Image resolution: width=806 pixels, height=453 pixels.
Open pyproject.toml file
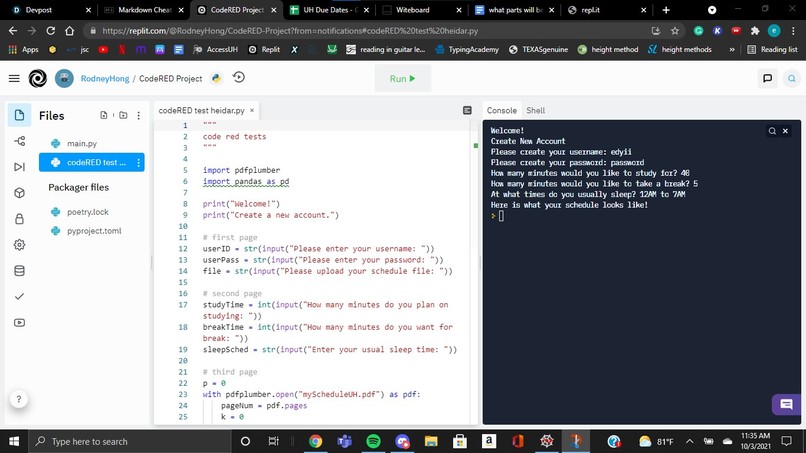click(x=94, y=231)
